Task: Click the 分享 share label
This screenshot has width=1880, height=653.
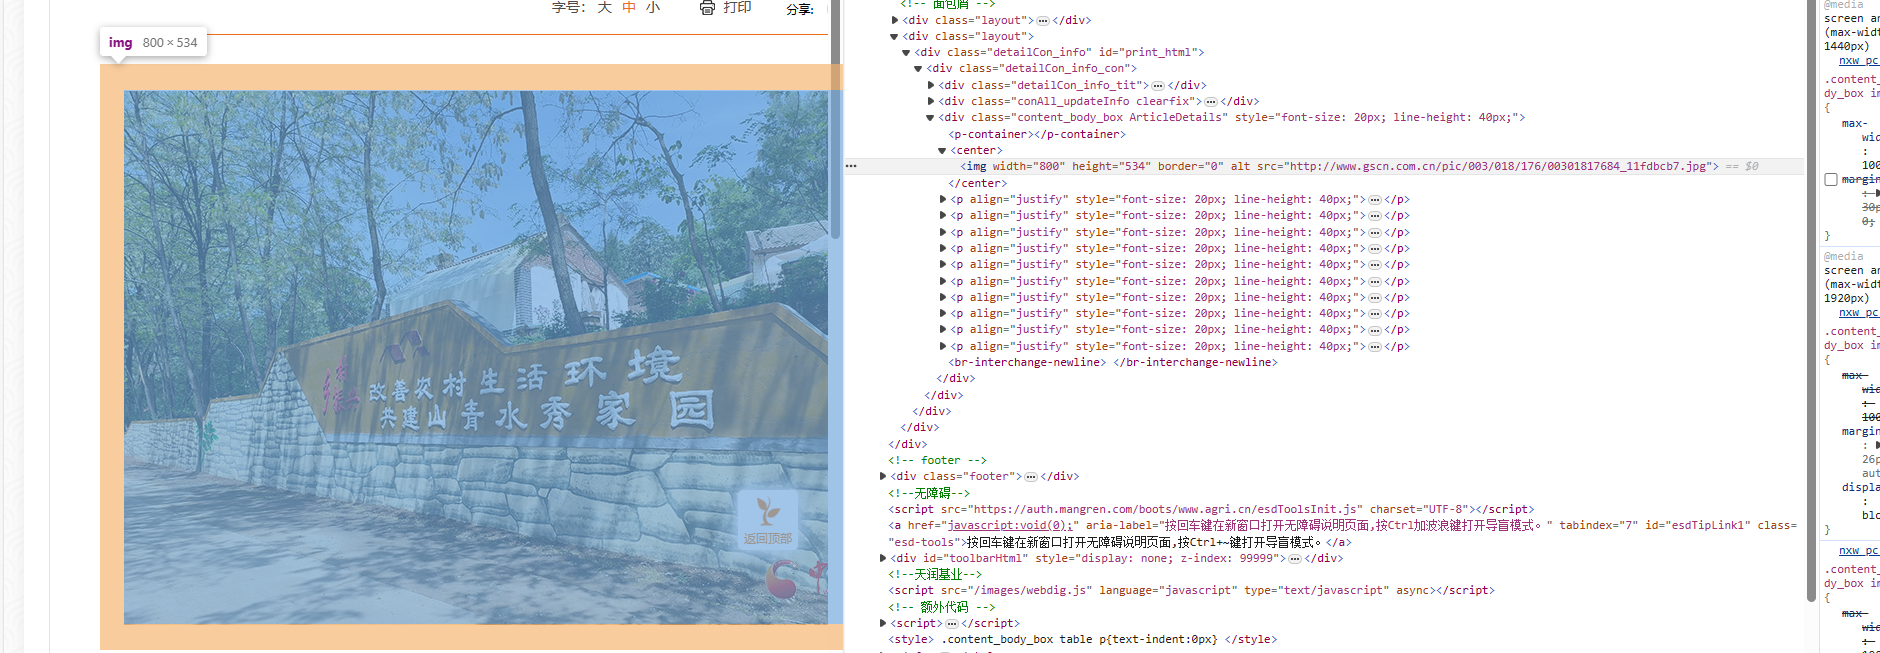Action: click(x=798, y=9)
